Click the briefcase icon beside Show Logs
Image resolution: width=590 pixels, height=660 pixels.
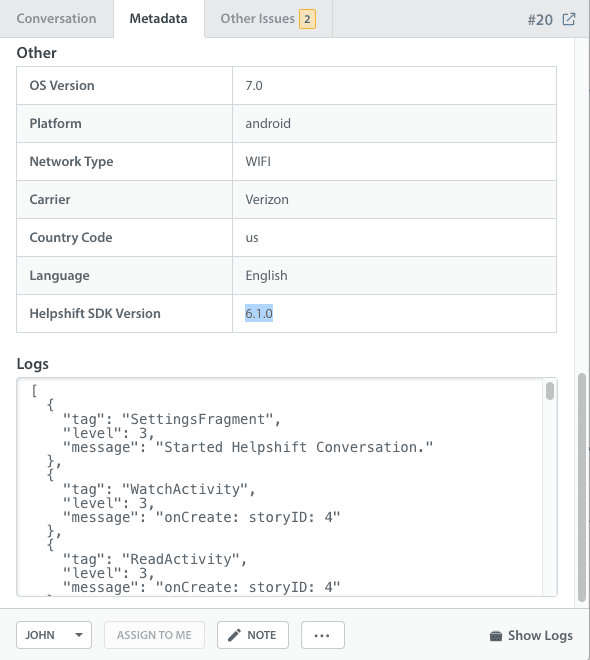click(496, 636)
